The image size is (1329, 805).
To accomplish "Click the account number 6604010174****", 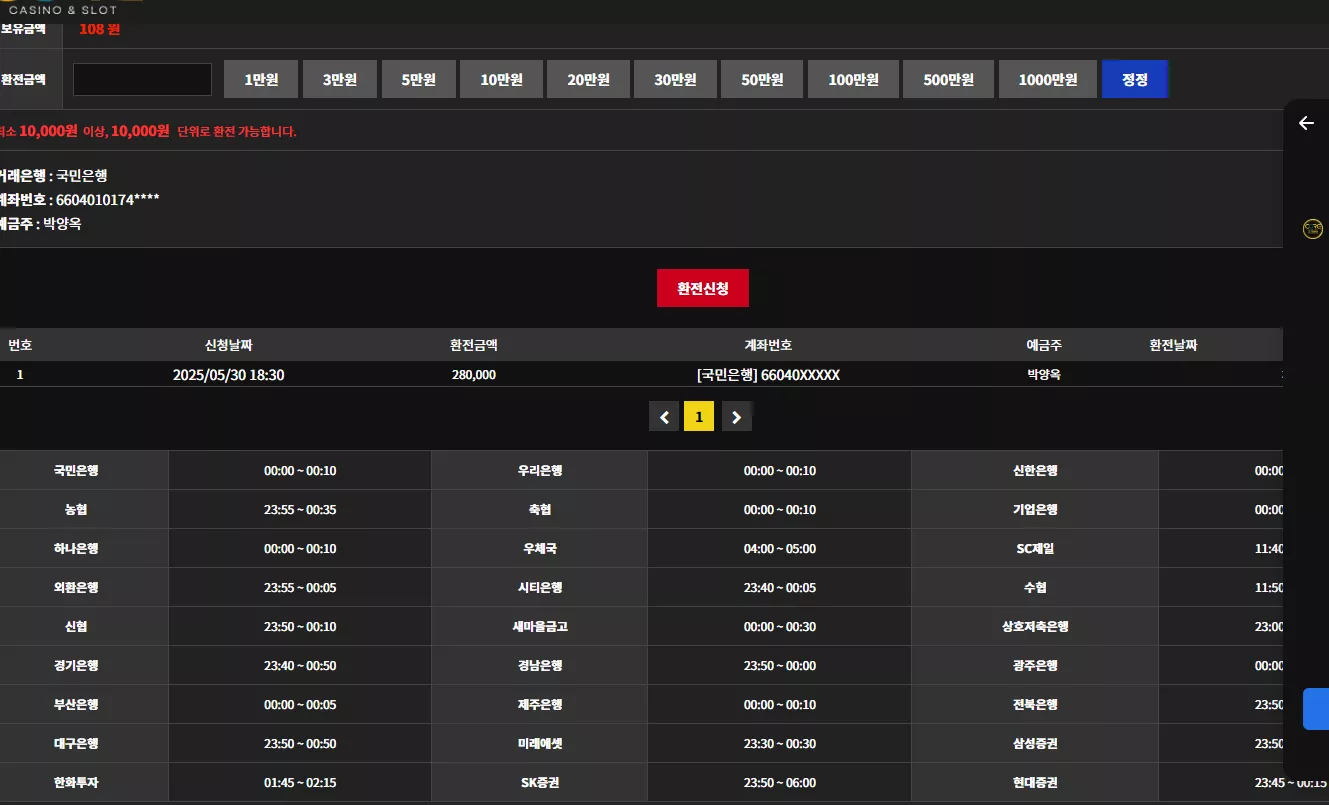I will click(108, 200).
